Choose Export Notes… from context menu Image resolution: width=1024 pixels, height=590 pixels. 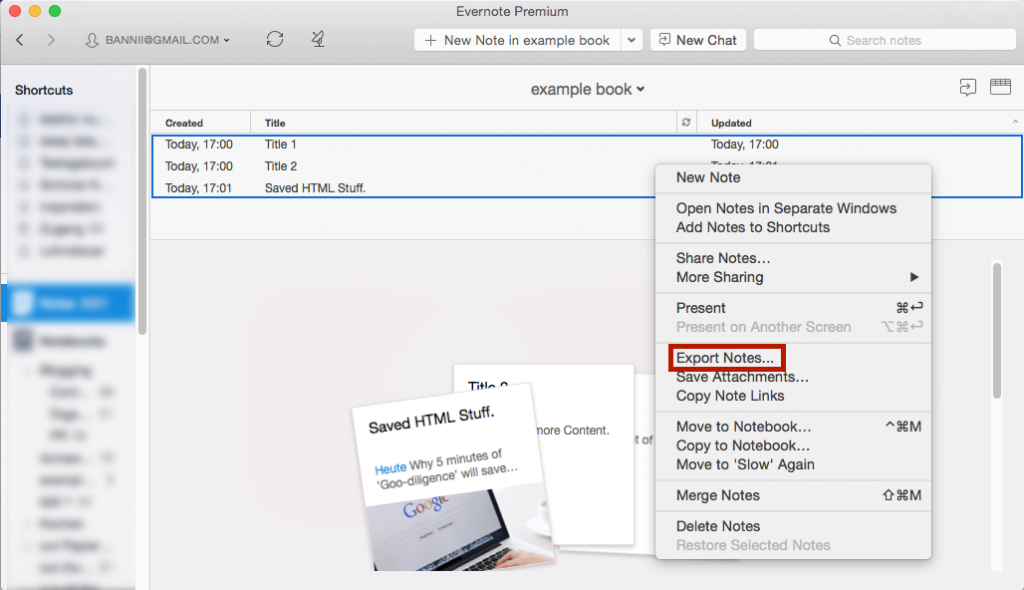click(724, 357)
